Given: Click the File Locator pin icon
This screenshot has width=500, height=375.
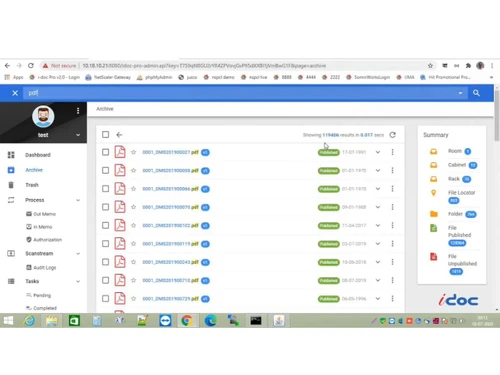Looking at the screenshot, I should (433, 193).
